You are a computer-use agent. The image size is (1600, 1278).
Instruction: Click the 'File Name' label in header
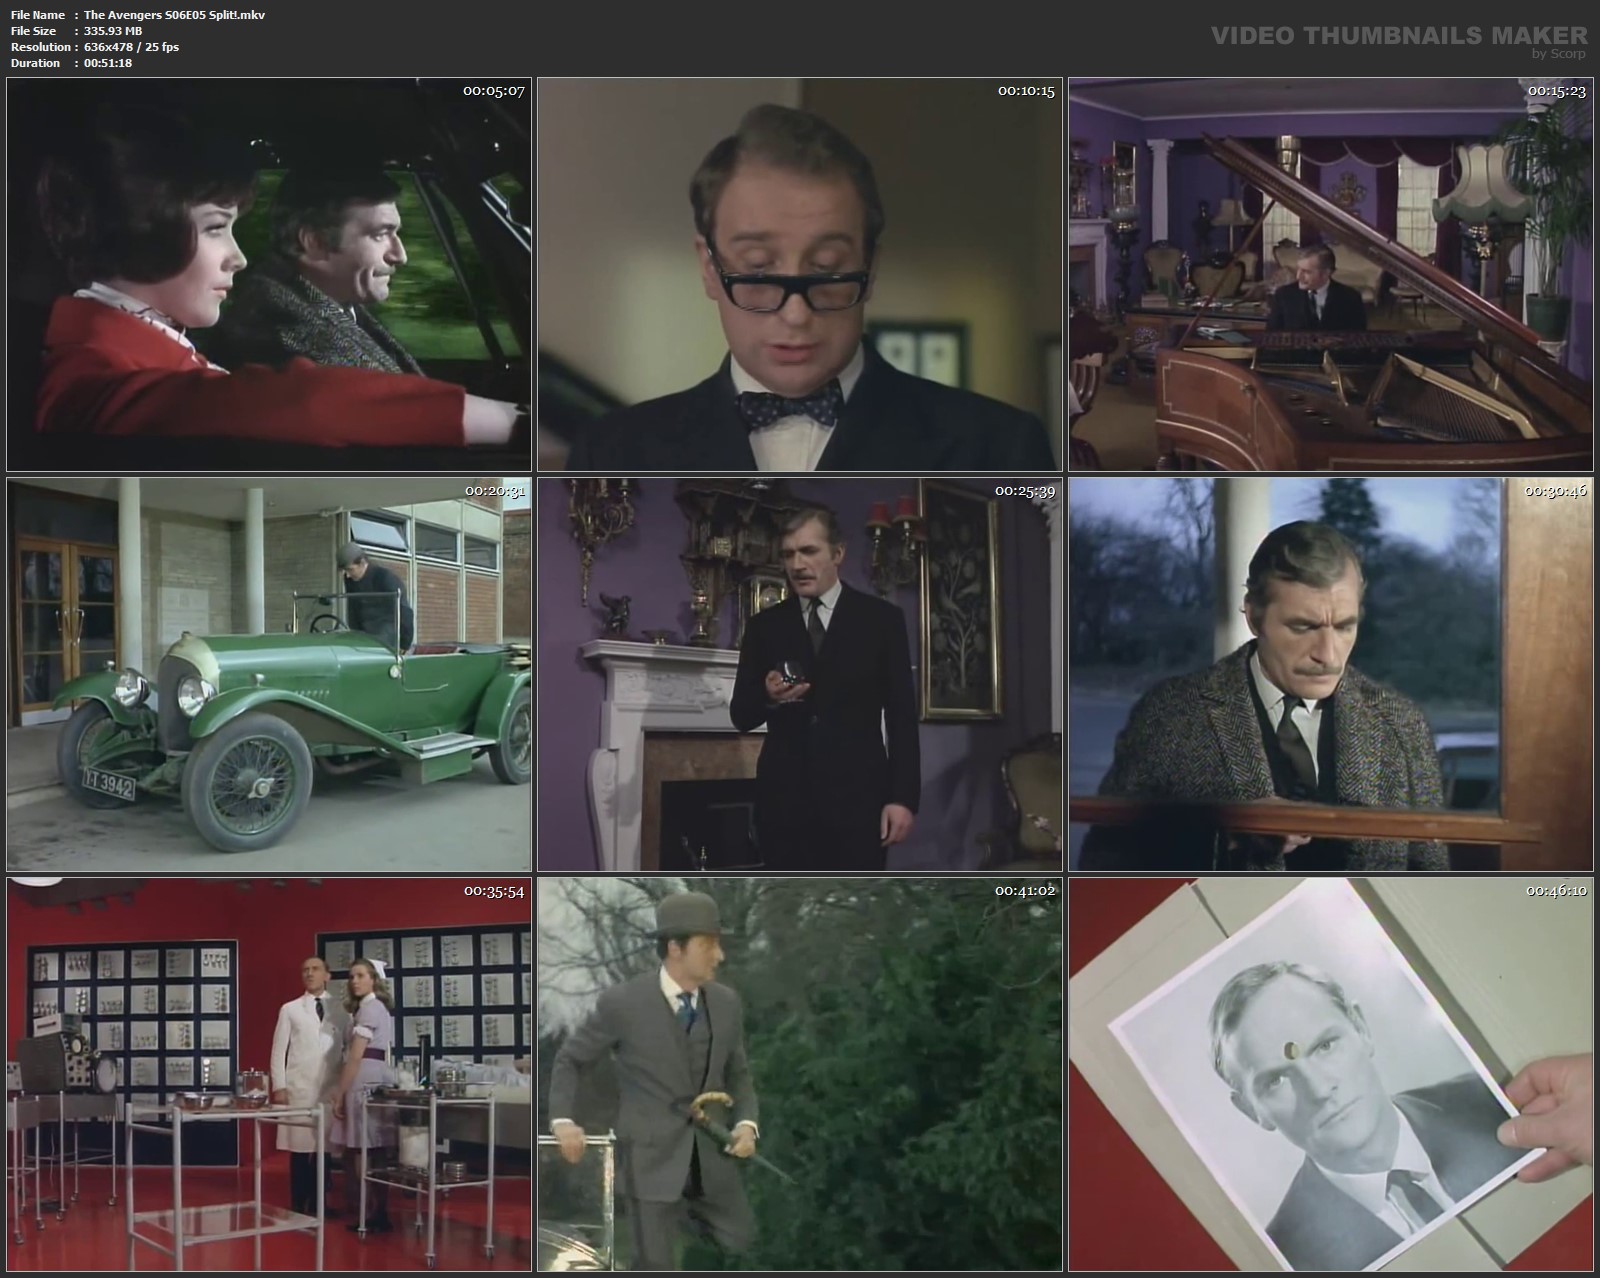(38, 15)
